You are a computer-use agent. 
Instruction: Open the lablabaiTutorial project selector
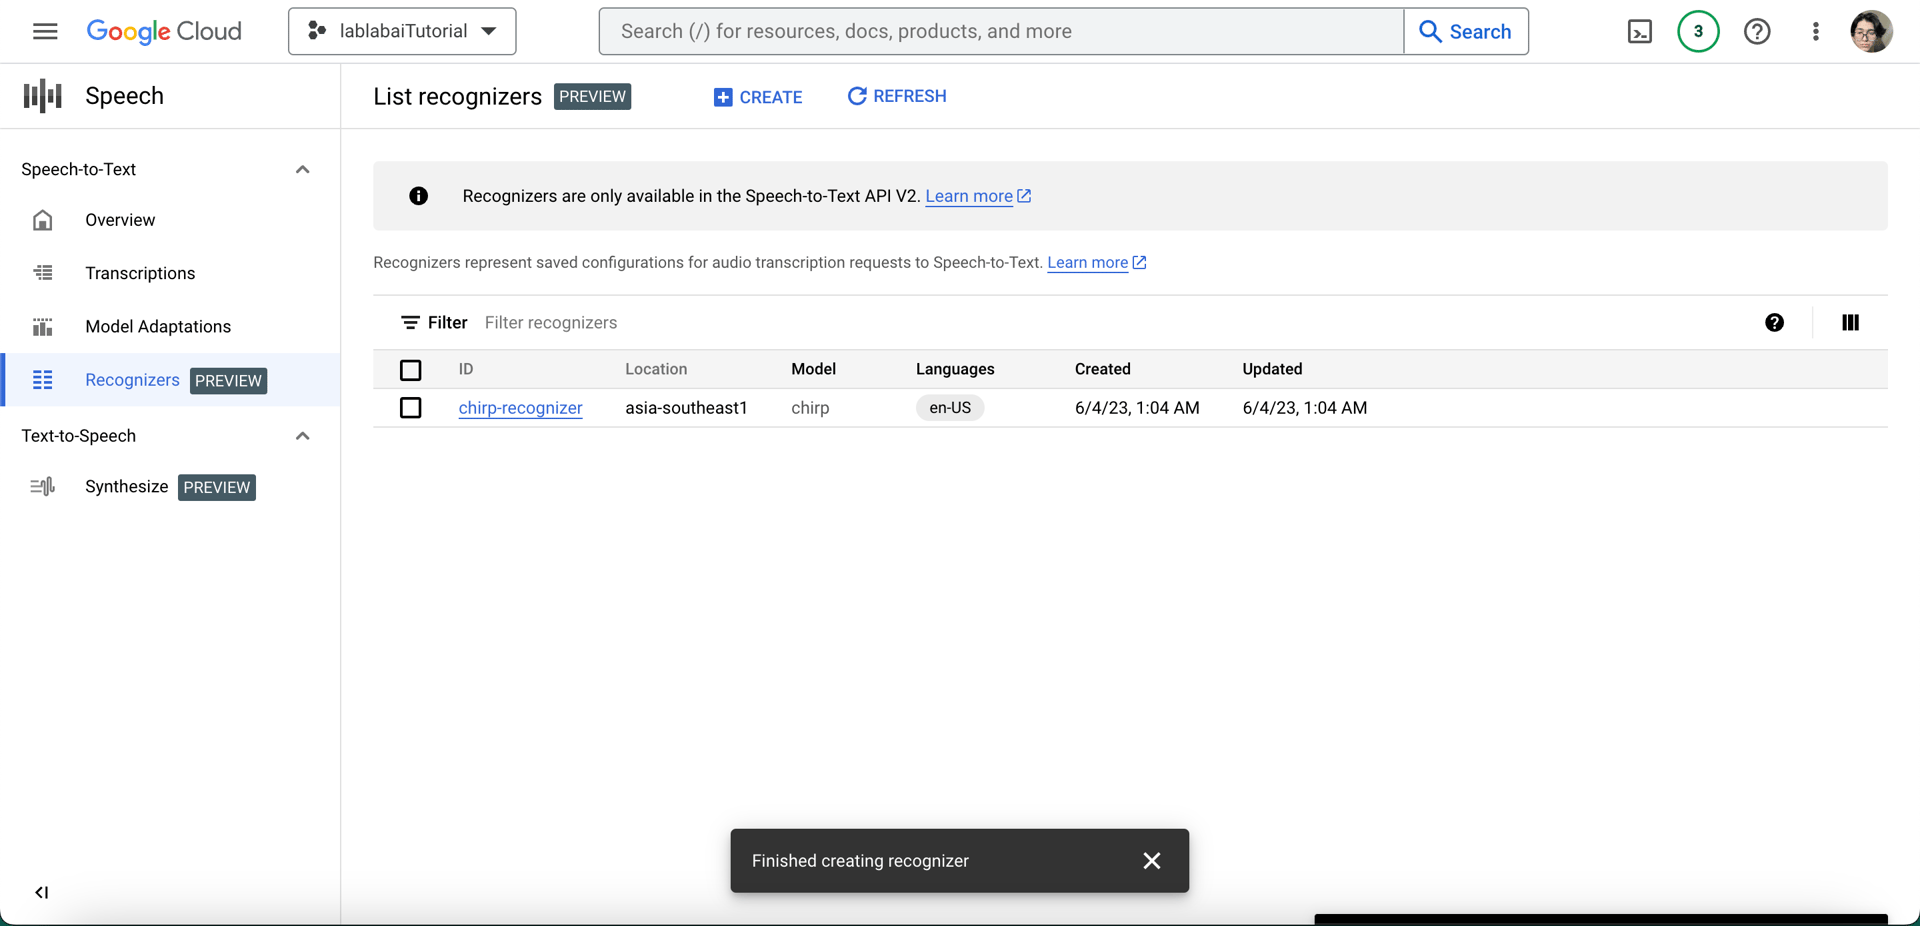pos(402,31)
